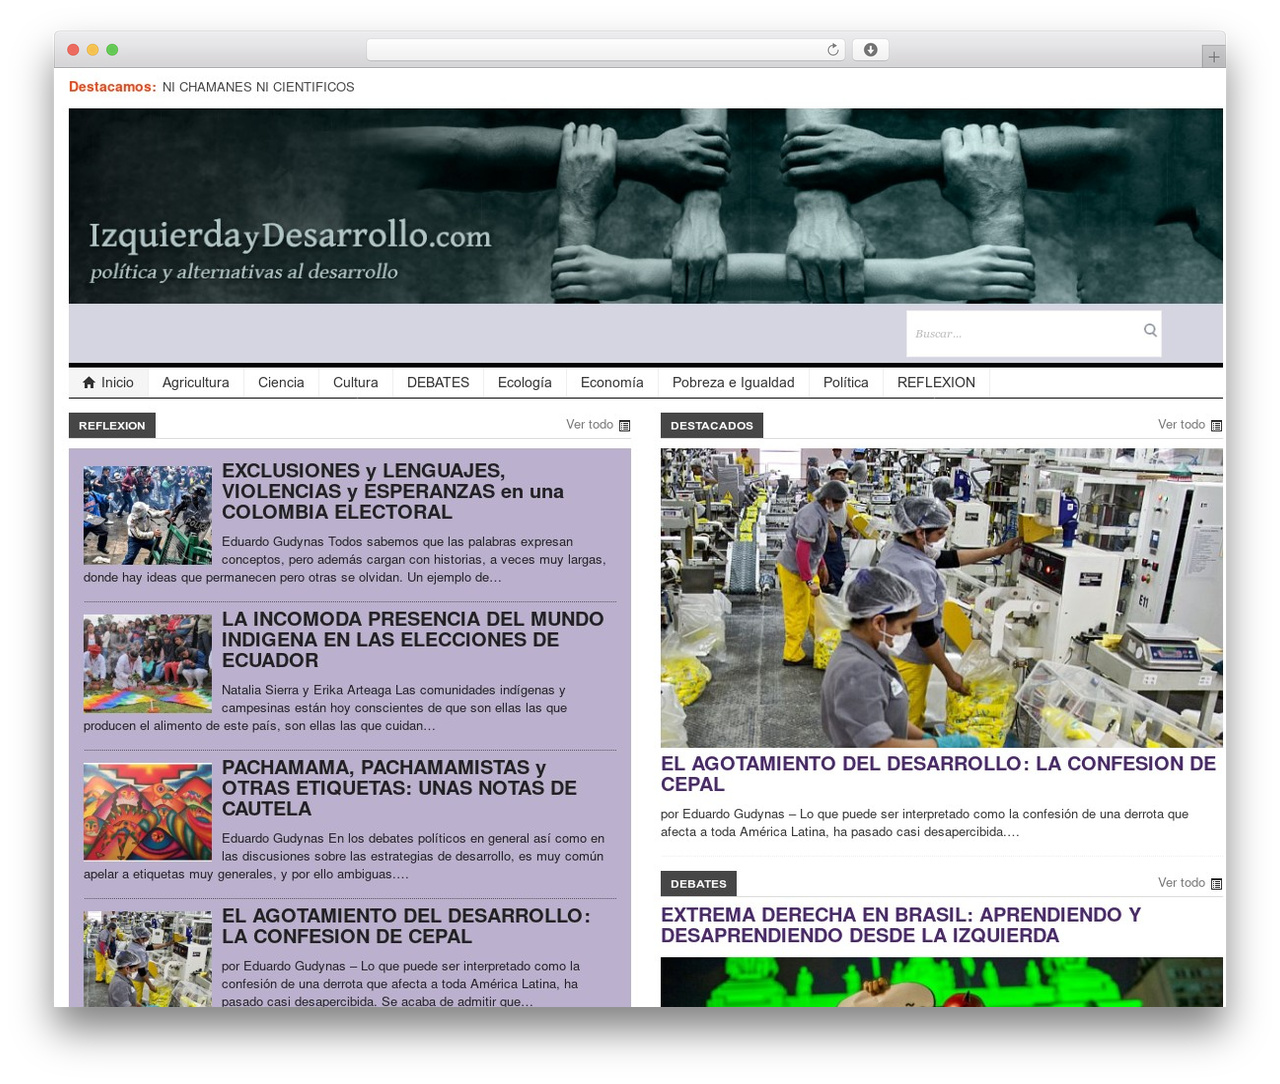1280x1084 pixels.
Task: Open EL AGOTAMIENTO DEL DESARROLLO in REFLEXION list
Action: point(406,926)
